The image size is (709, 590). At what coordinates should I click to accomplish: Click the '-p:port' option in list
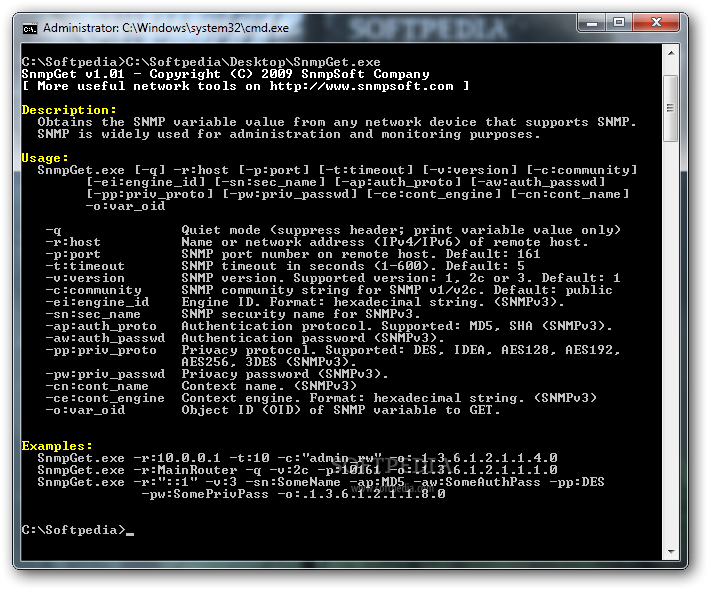coord(72,254)
